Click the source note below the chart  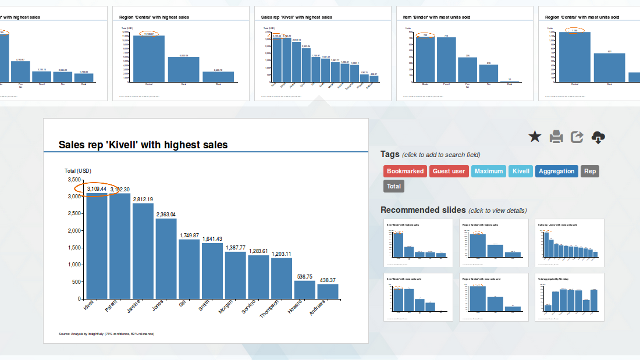106,334
